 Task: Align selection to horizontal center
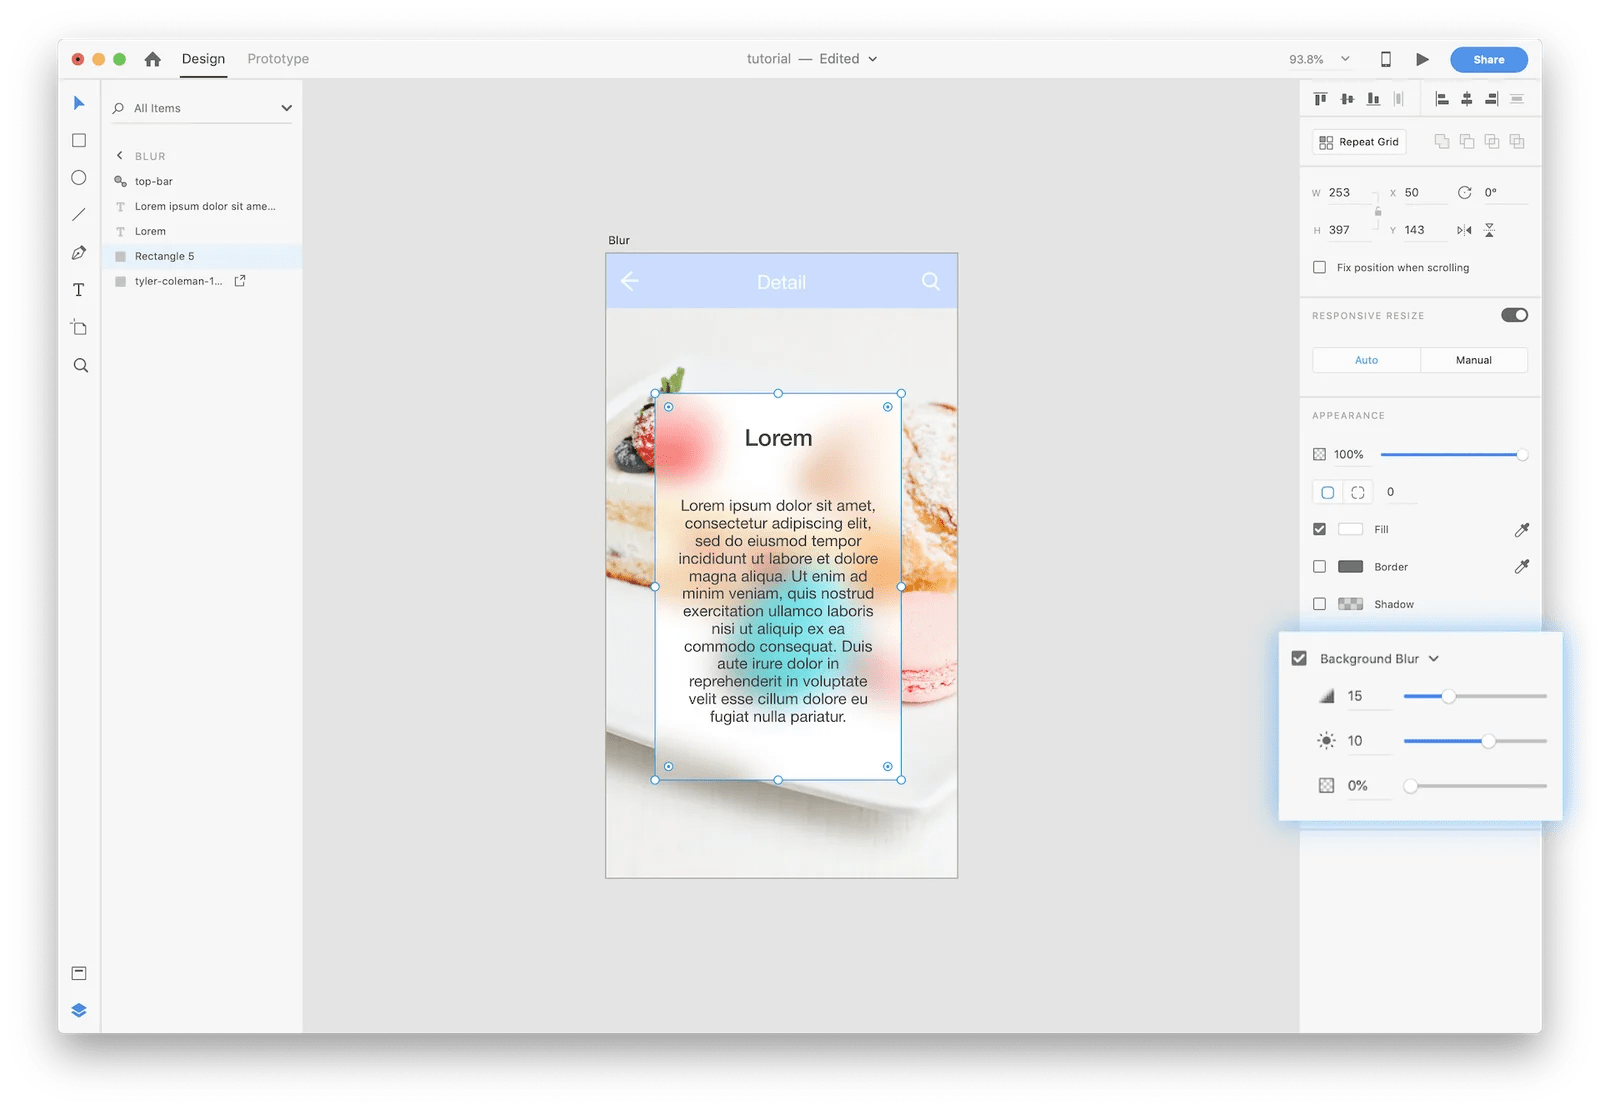(1467, 99)
